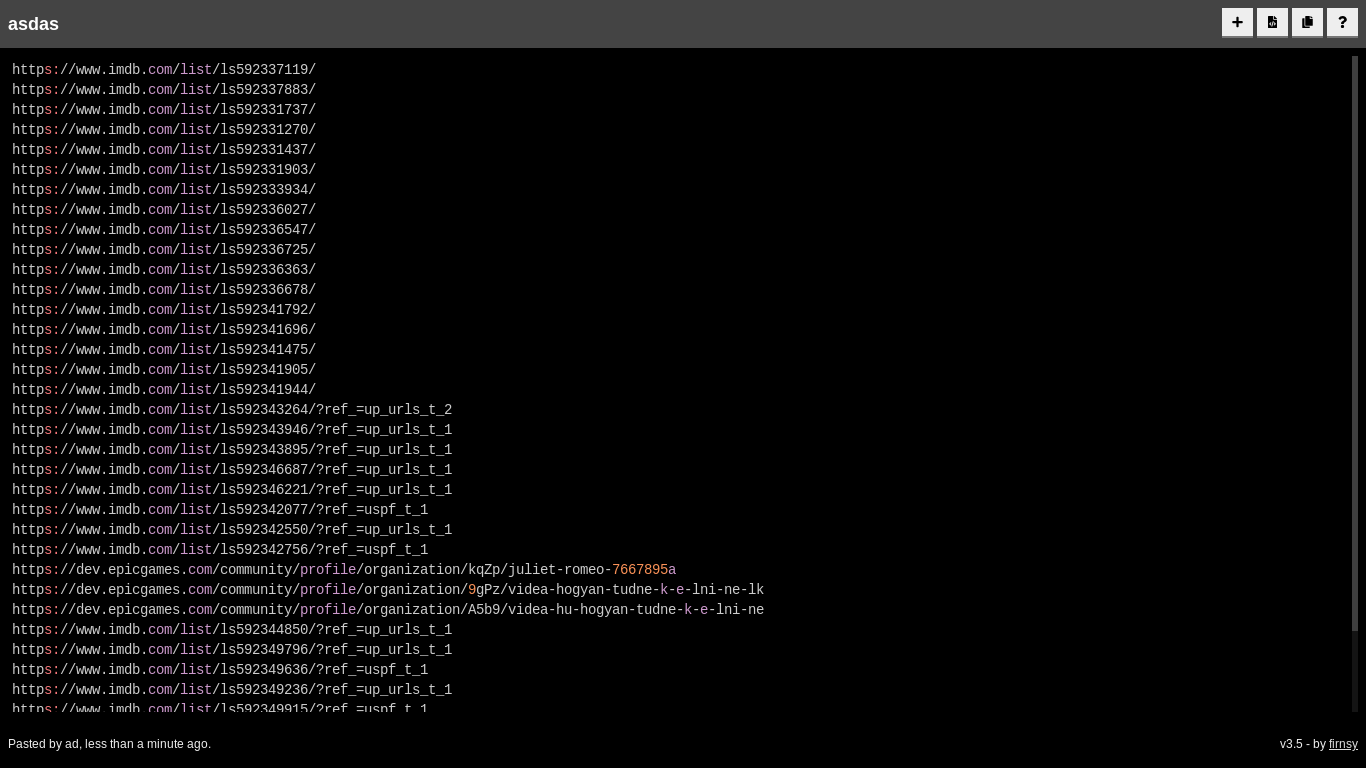
Task: Click the epicgames juliet-romeo-7667895a line
Action: [x=344, y=570]
